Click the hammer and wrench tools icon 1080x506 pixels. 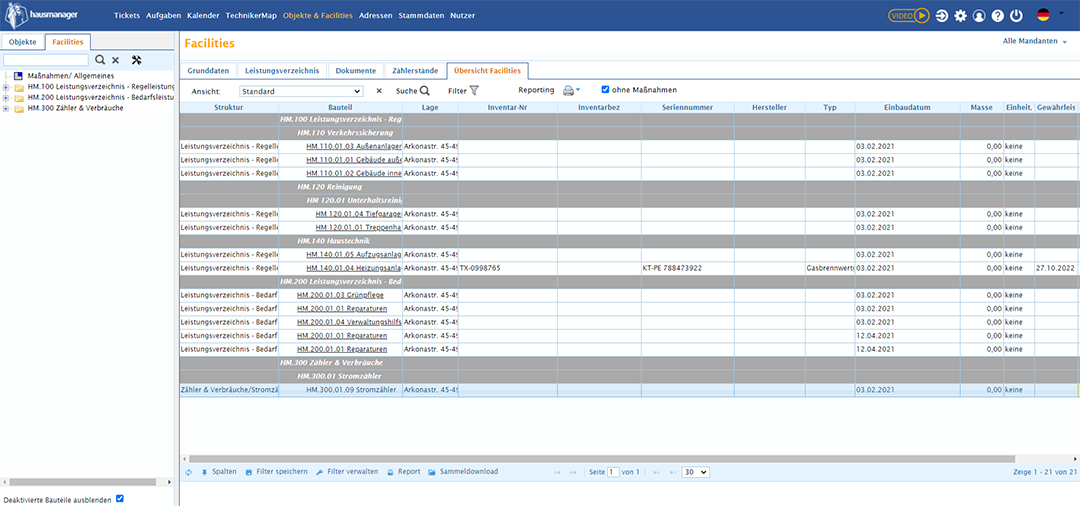pyautogui.click(x=136, y=60)
